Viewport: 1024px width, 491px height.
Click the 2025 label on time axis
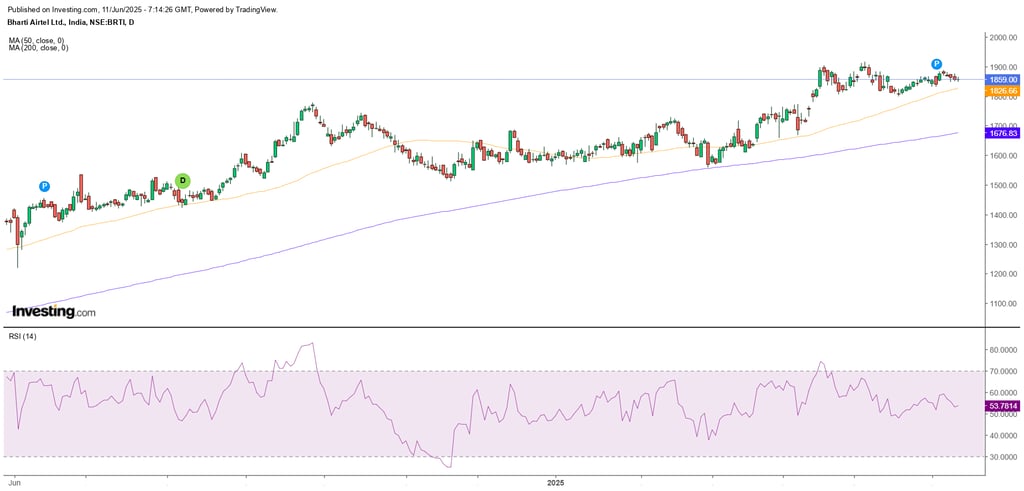click(x=555, y=484)
